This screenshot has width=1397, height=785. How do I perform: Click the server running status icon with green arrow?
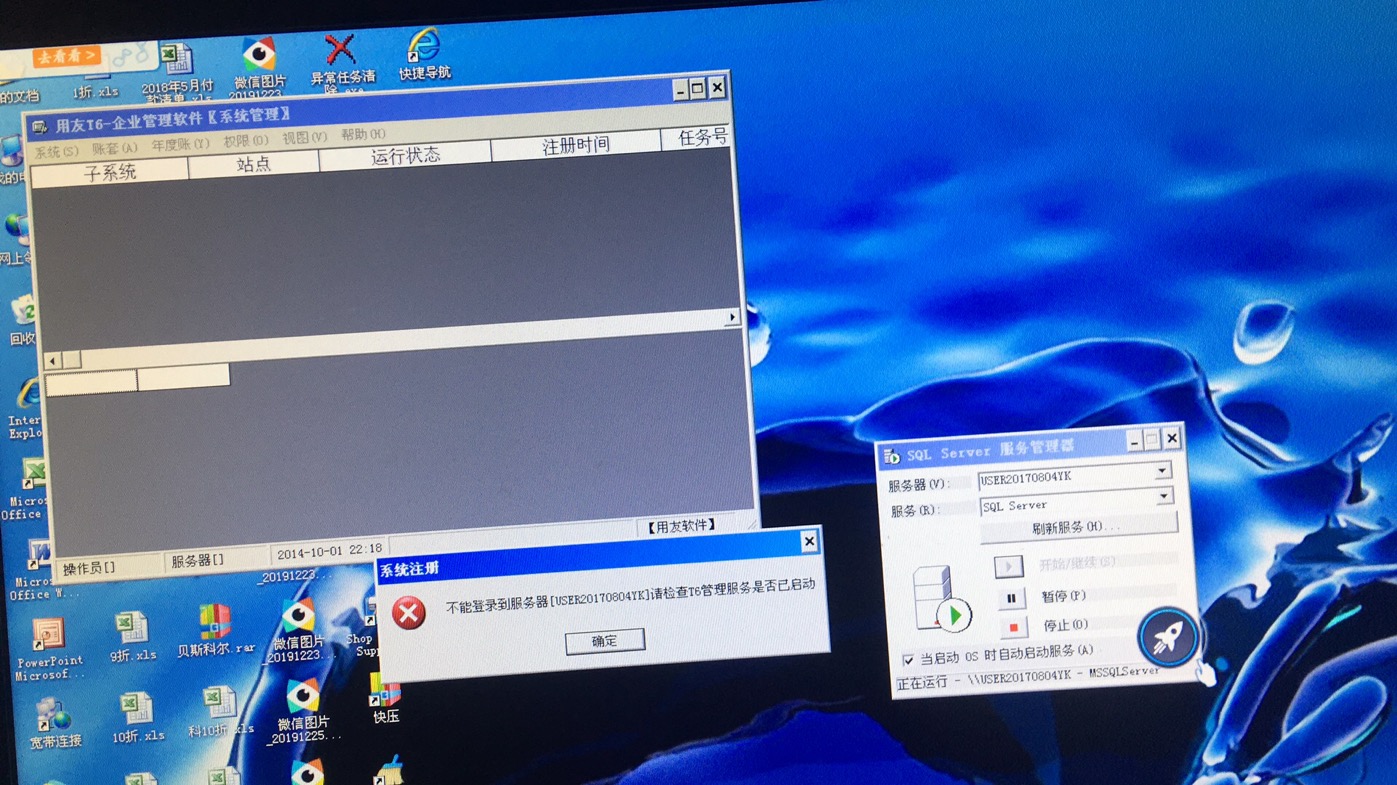942,599
